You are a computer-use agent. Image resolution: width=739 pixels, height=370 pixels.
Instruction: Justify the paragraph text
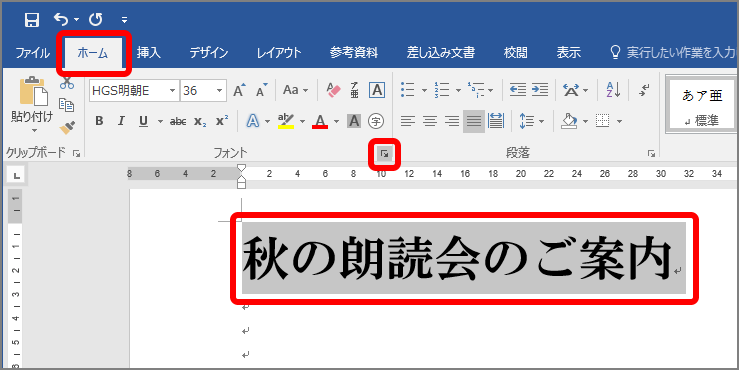click(x=474, y=121)
